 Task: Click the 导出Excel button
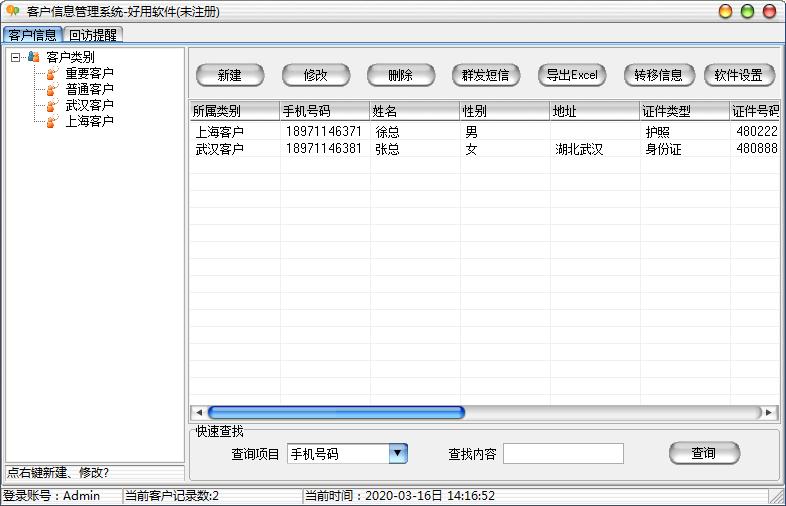pos(572,75)
